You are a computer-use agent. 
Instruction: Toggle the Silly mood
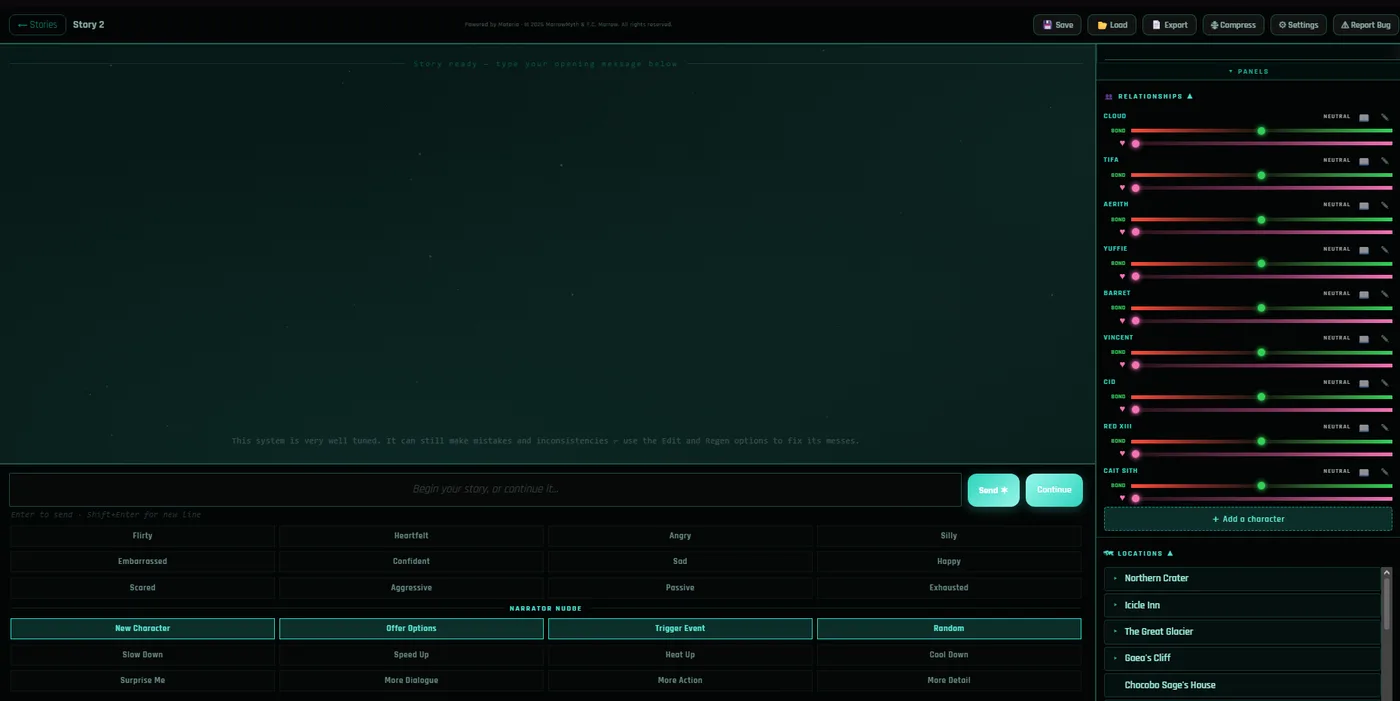pos(949,536)
